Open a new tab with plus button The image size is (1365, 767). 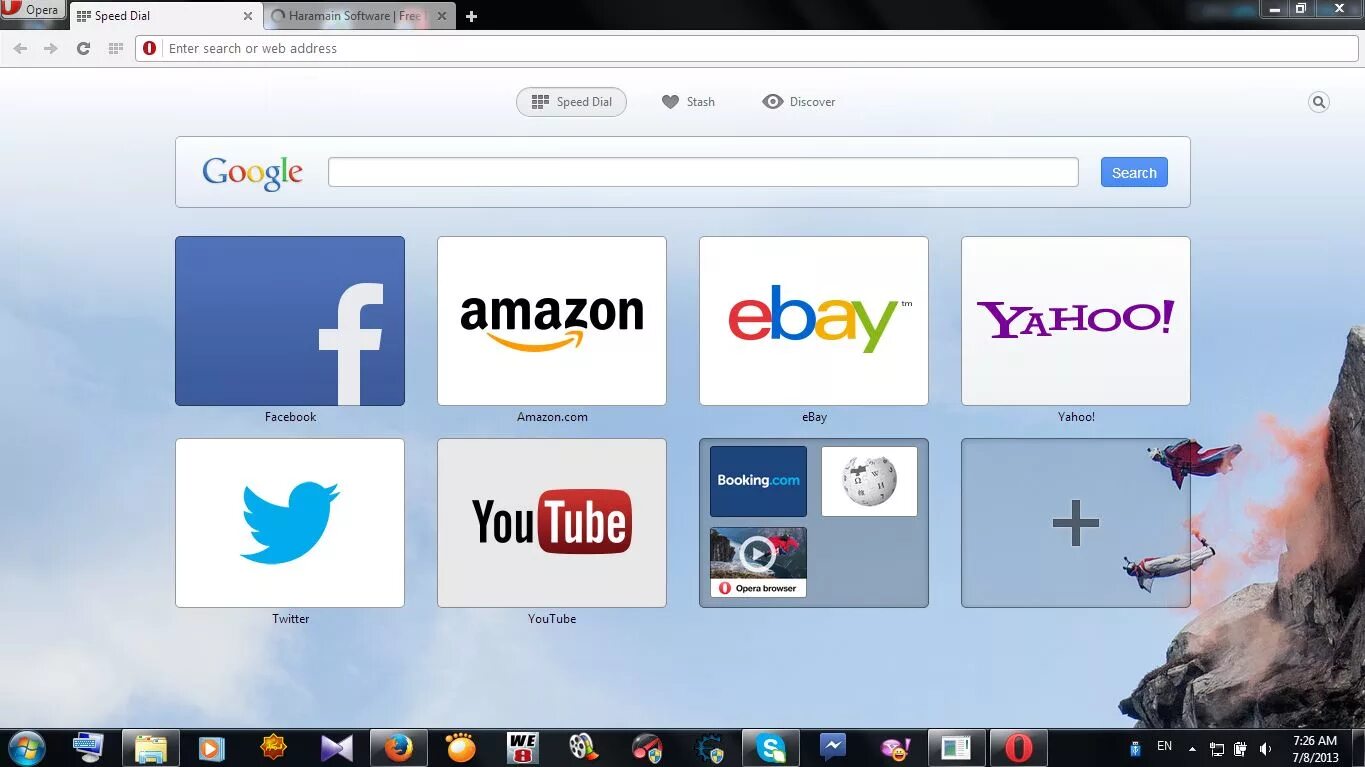coord(471,16)
